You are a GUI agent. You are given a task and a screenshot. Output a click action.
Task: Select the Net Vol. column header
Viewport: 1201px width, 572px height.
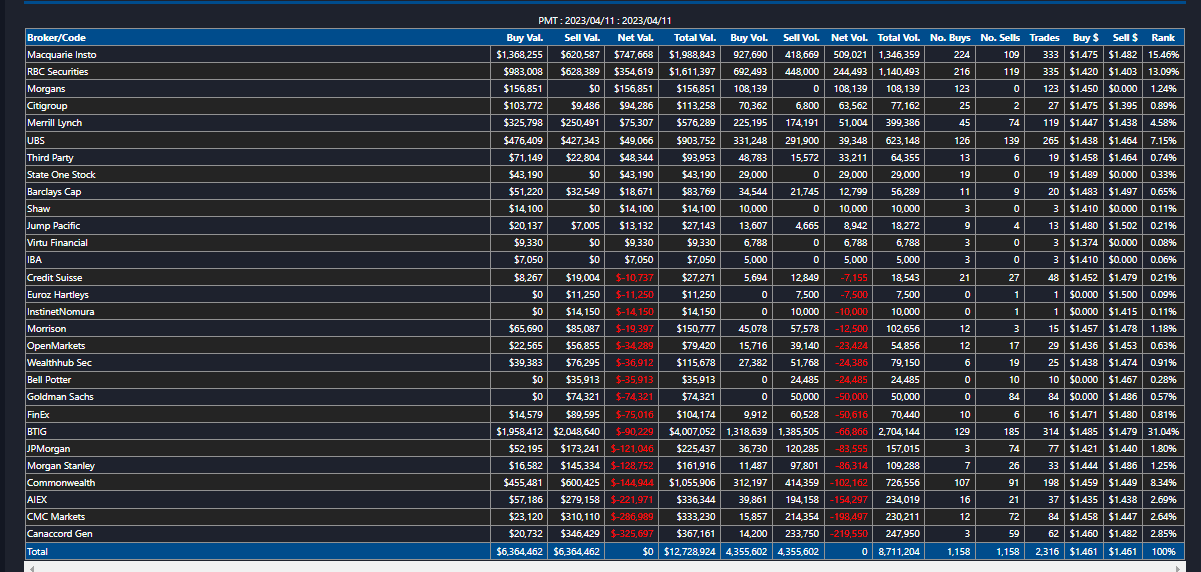coord(850,37)
